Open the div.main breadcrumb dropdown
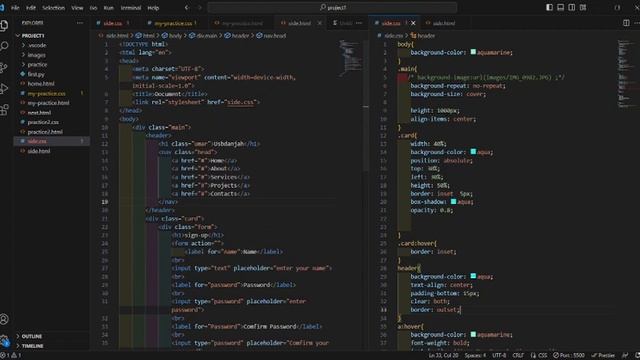This screenshot has height=360, width=640. [203, 36]
